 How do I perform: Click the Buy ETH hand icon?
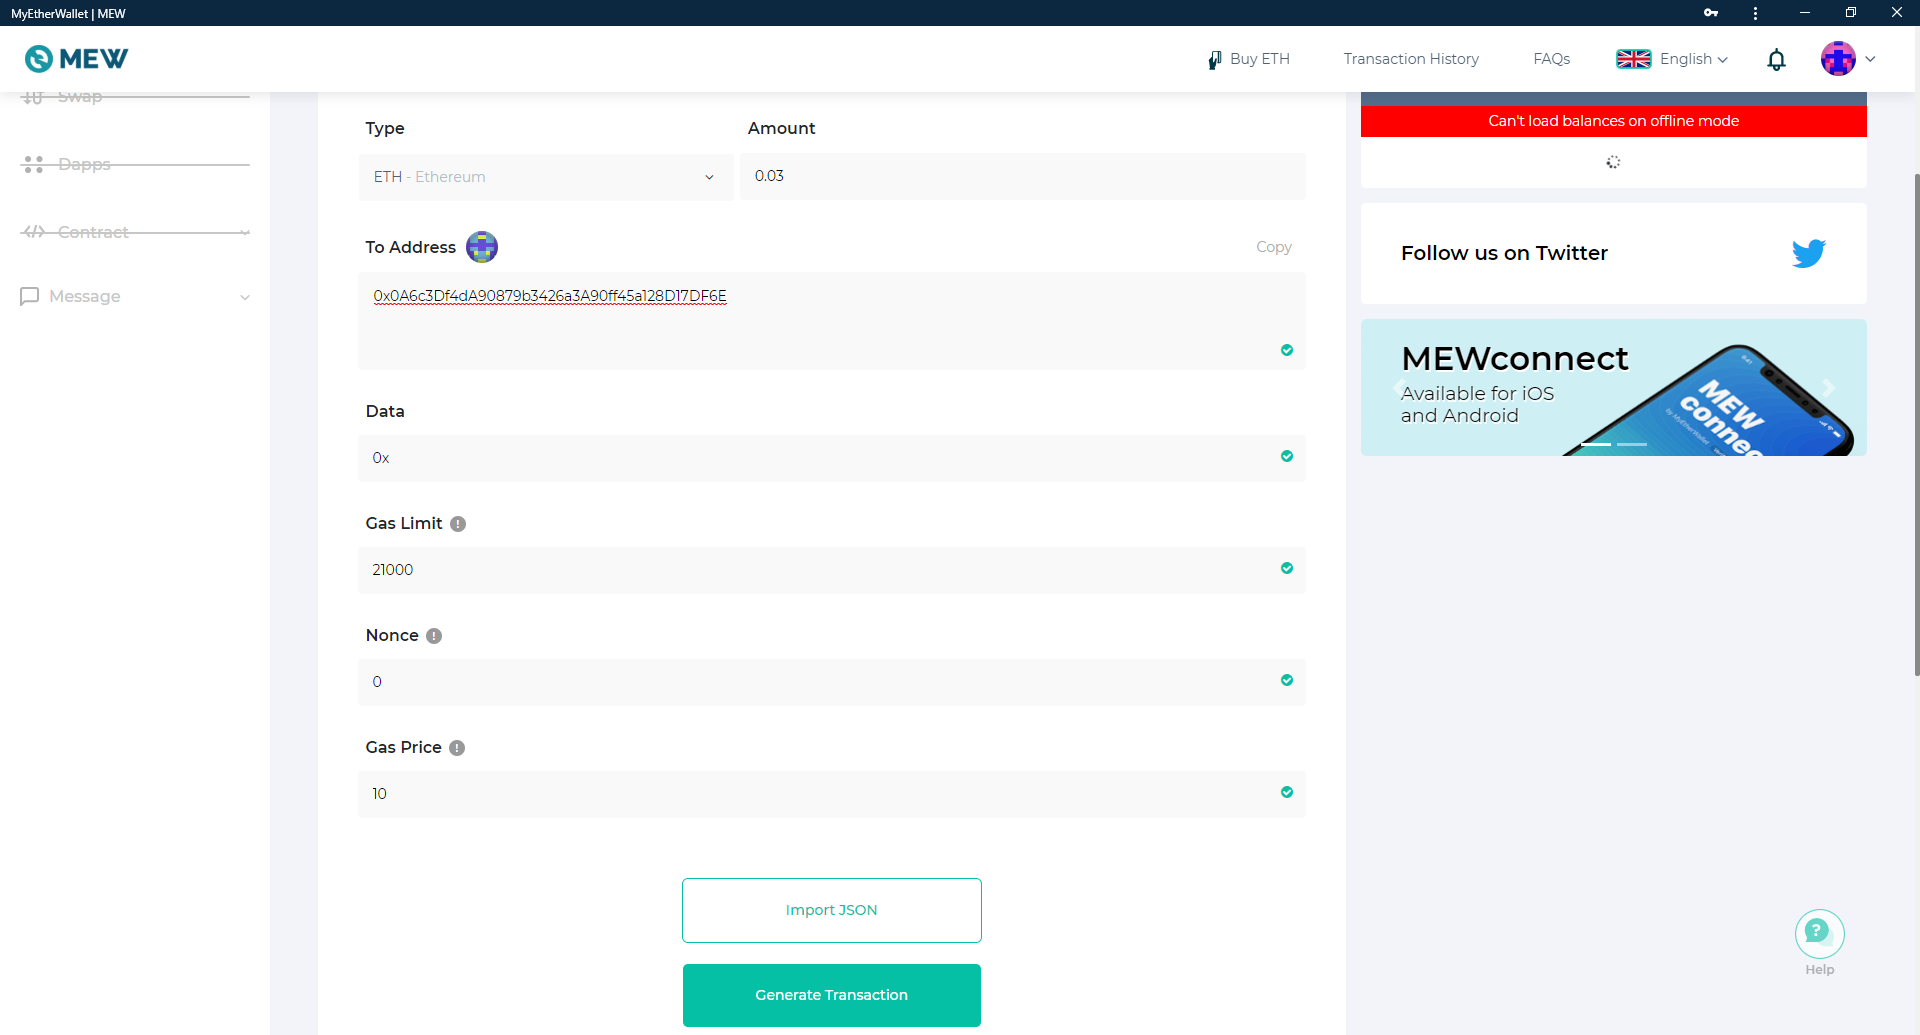pos(1214,60)
